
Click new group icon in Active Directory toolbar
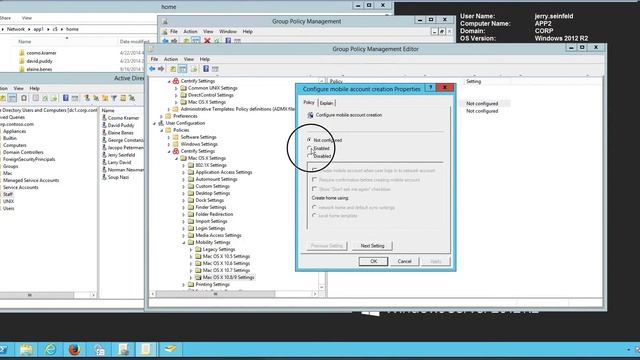[x=96, y=98]
